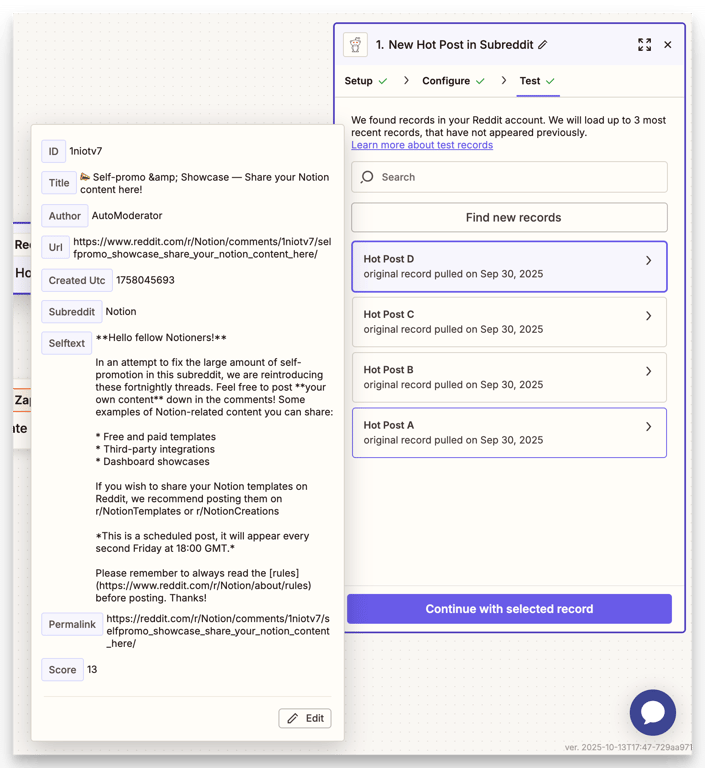Expand Hot Post B chevron
Image resolution: width=705 pixels, height=768 pixels.
tap(648, 371)
